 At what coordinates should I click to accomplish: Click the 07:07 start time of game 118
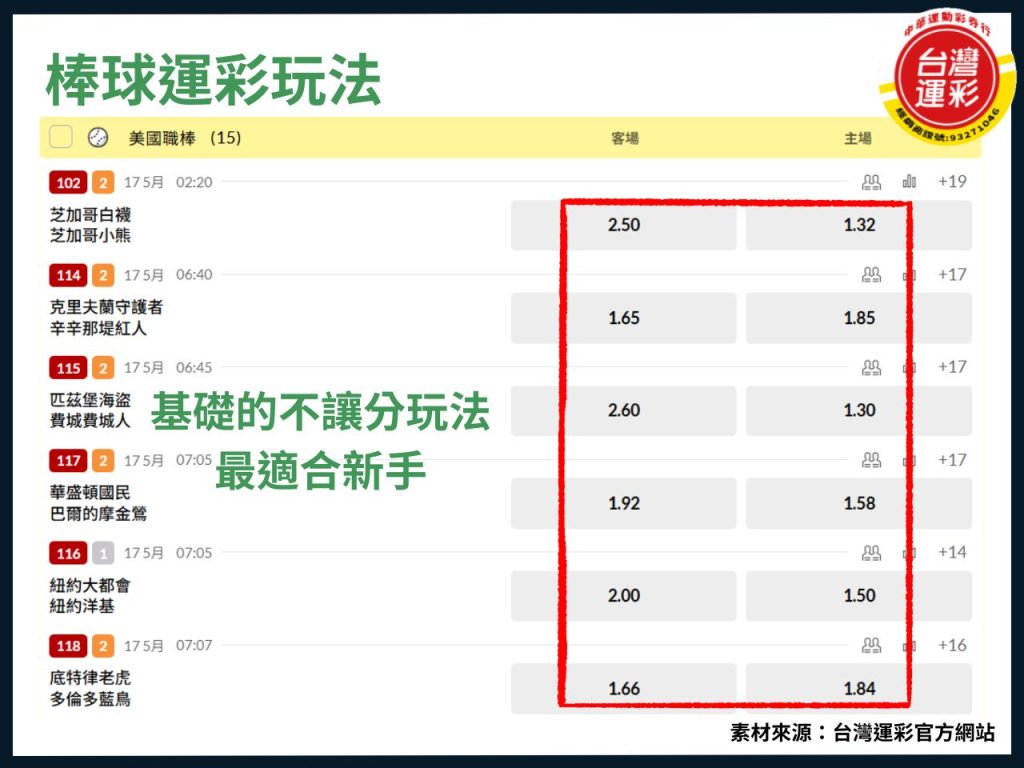(194, 646)
